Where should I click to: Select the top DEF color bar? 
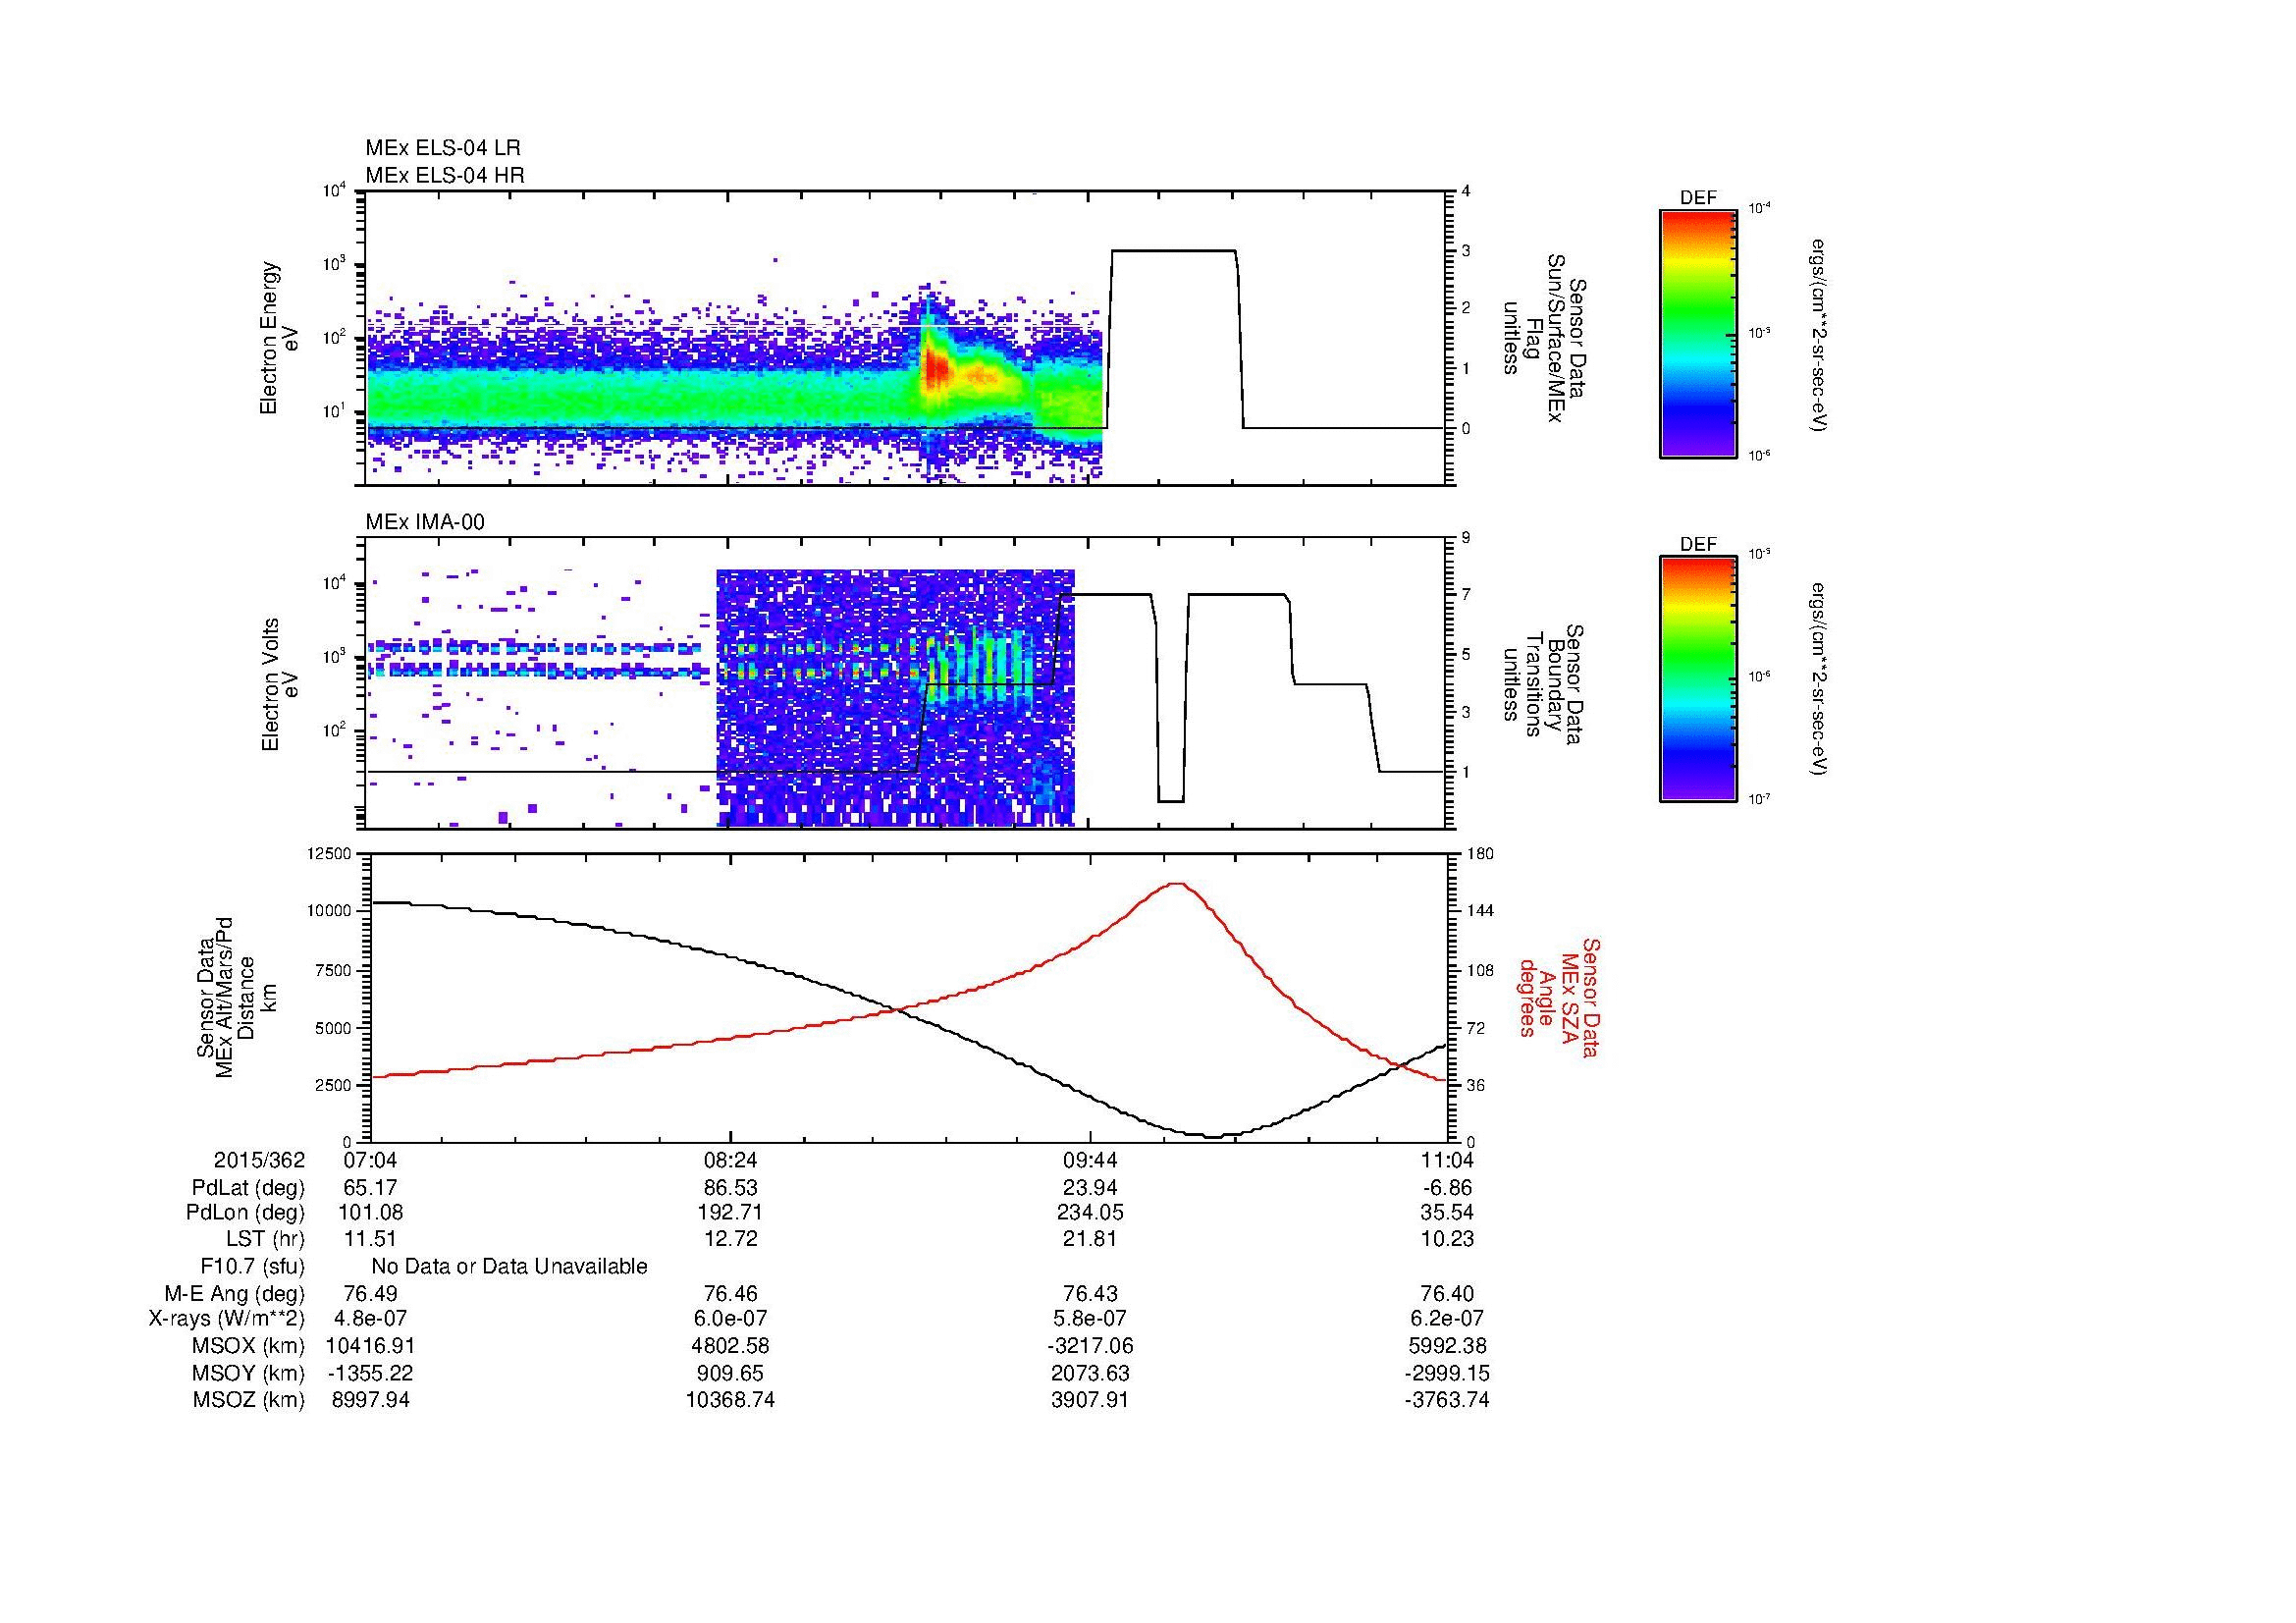coord(1698,334)
